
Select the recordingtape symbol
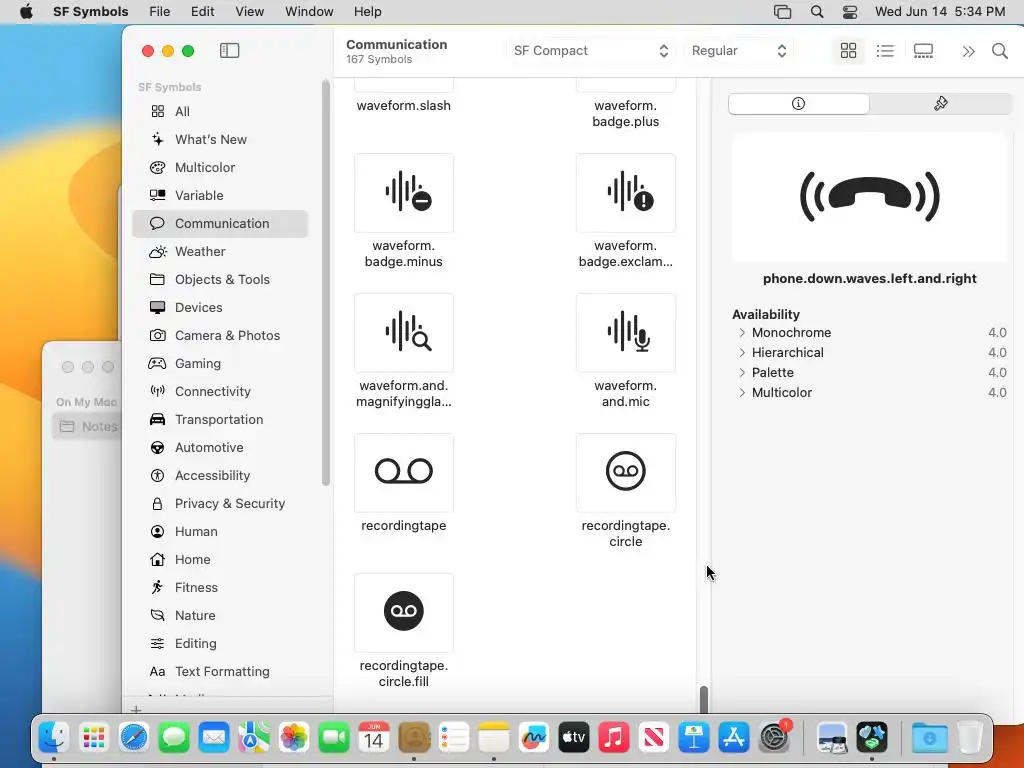pyautogui.click(x=404, y=473)
